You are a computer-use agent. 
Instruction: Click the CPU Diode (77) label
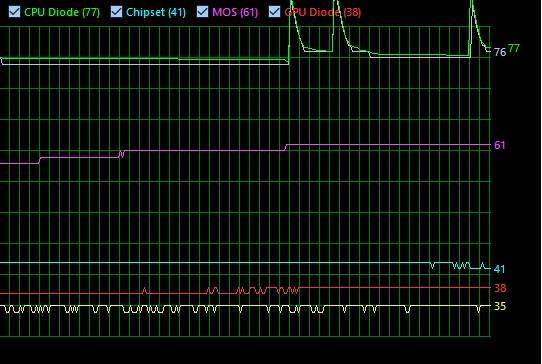[x=62, y=12]
